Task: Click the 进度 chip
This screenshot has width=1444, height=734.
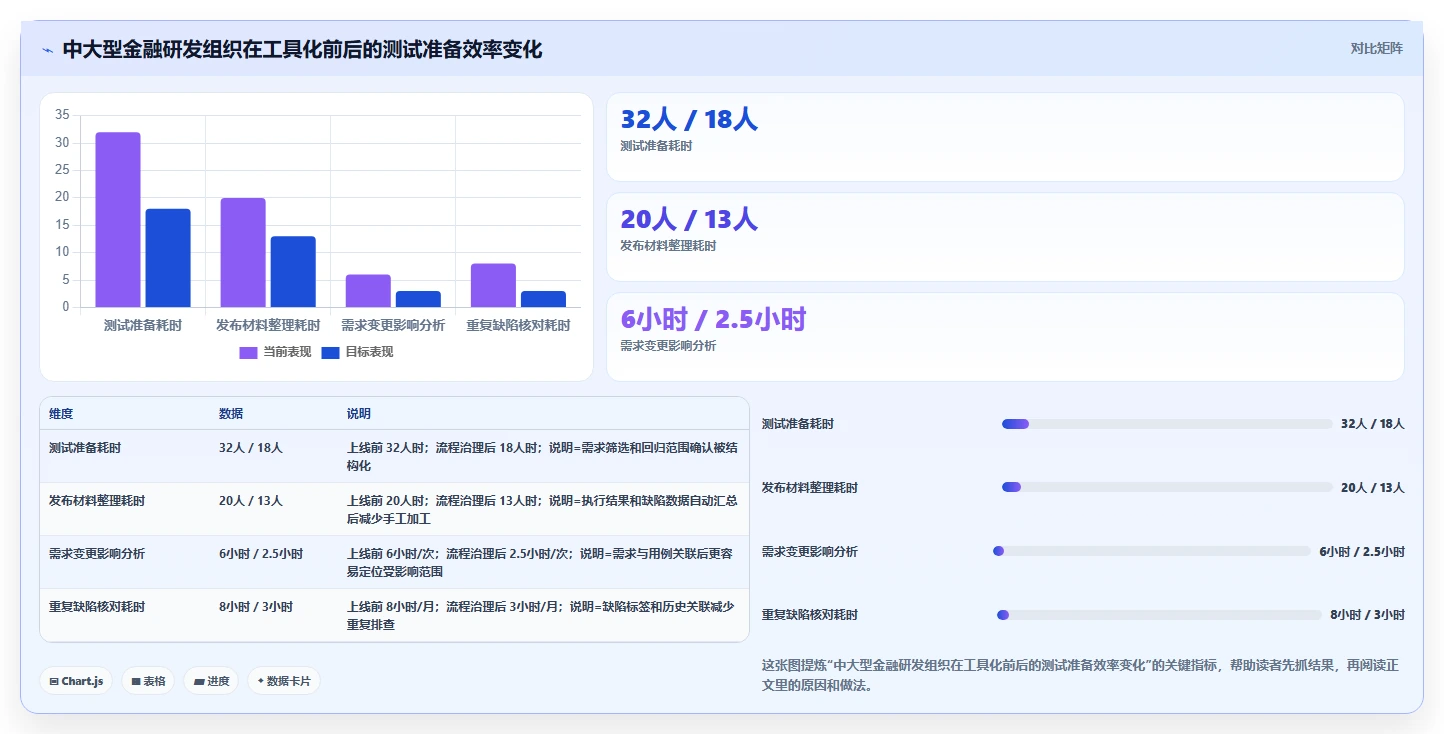Action: click(211, 681)
